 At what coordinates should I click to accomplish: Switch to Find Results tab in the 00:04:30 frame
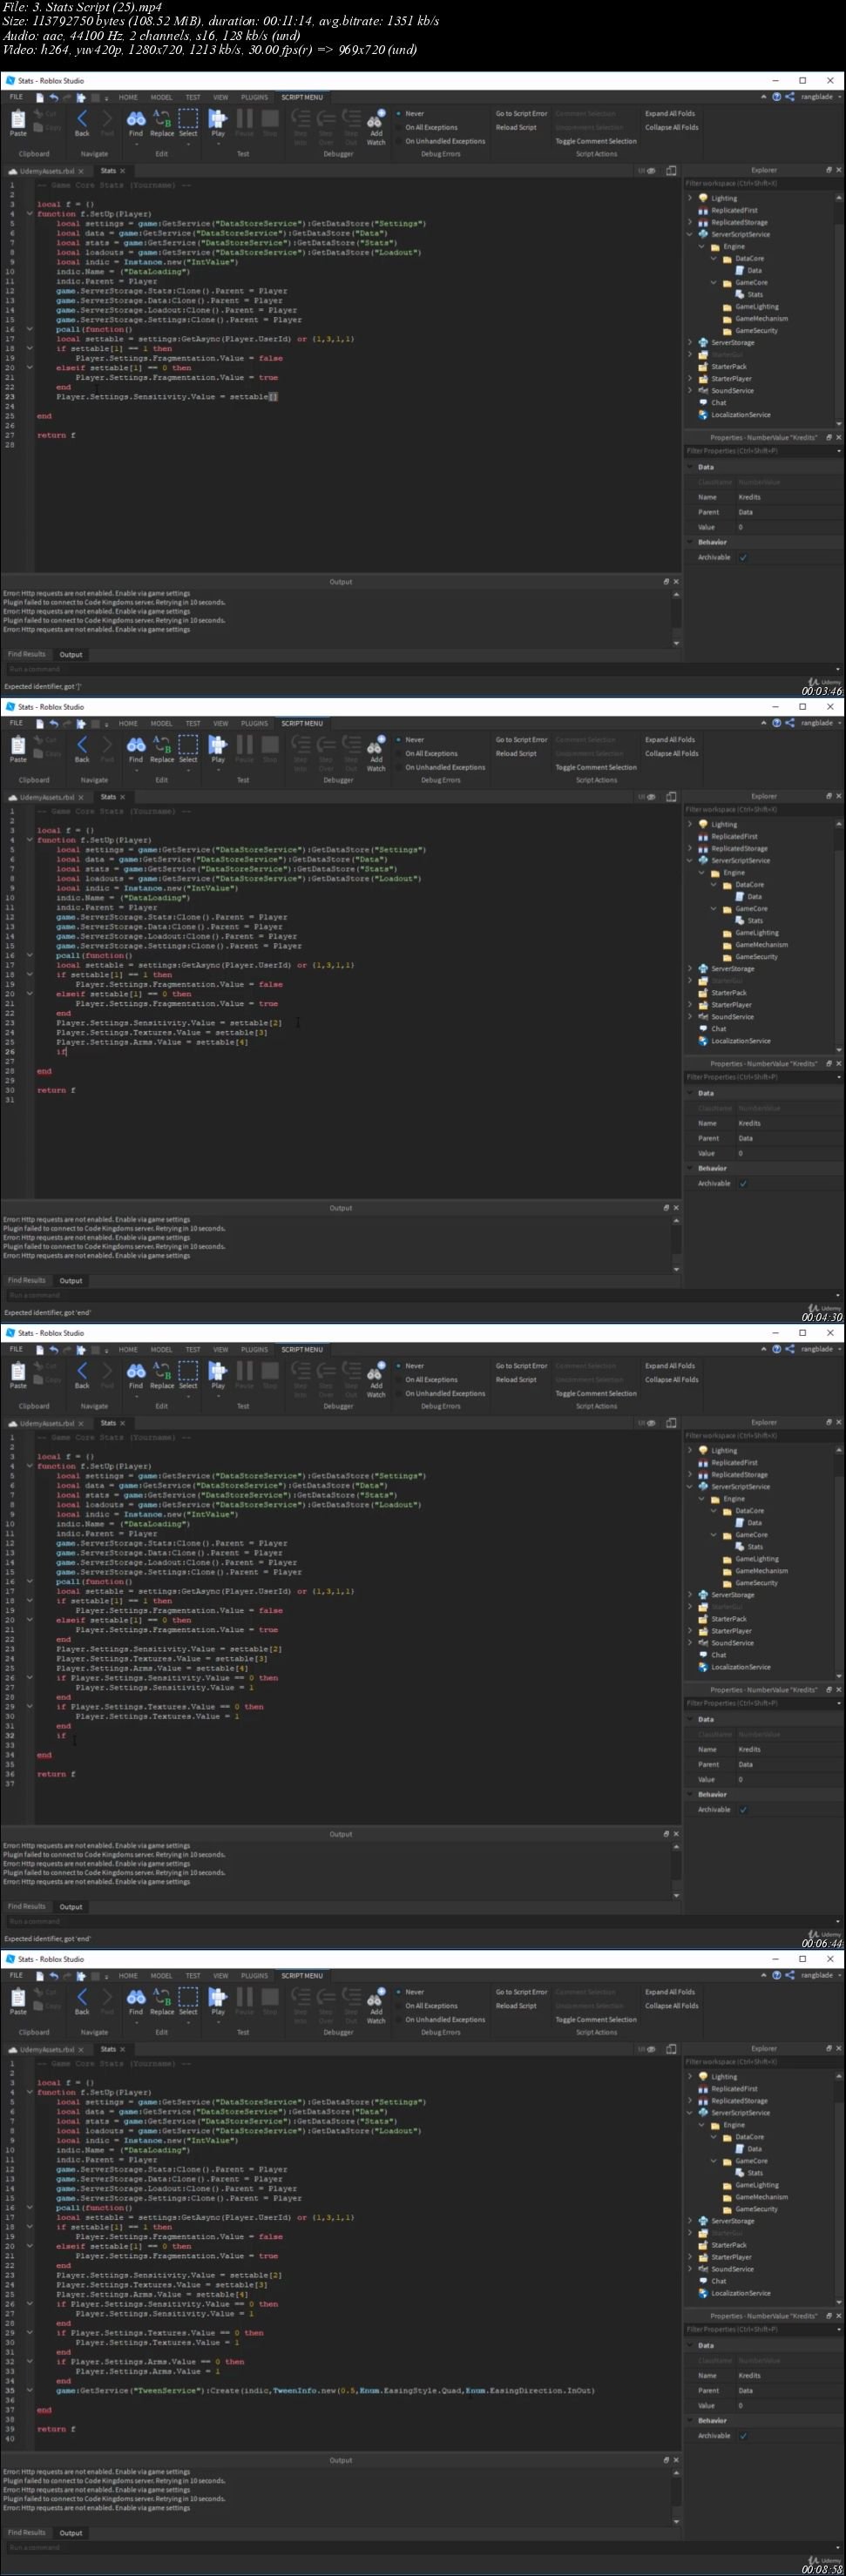pyautogui.click(x=27, y=1280)
